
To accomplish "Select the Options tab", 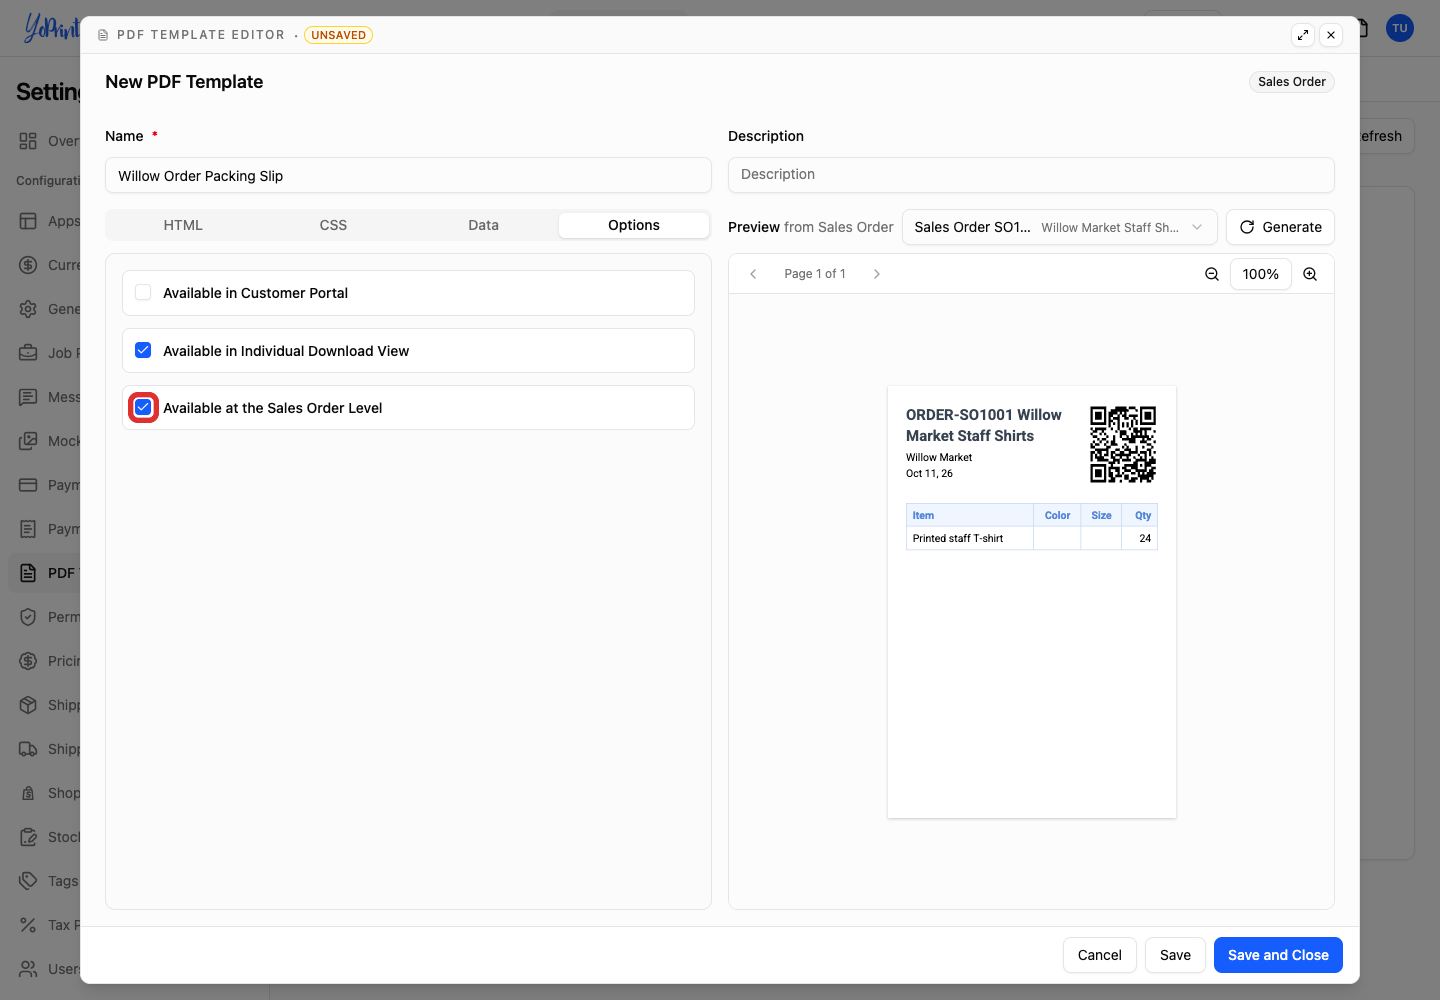I will (634, 225).
